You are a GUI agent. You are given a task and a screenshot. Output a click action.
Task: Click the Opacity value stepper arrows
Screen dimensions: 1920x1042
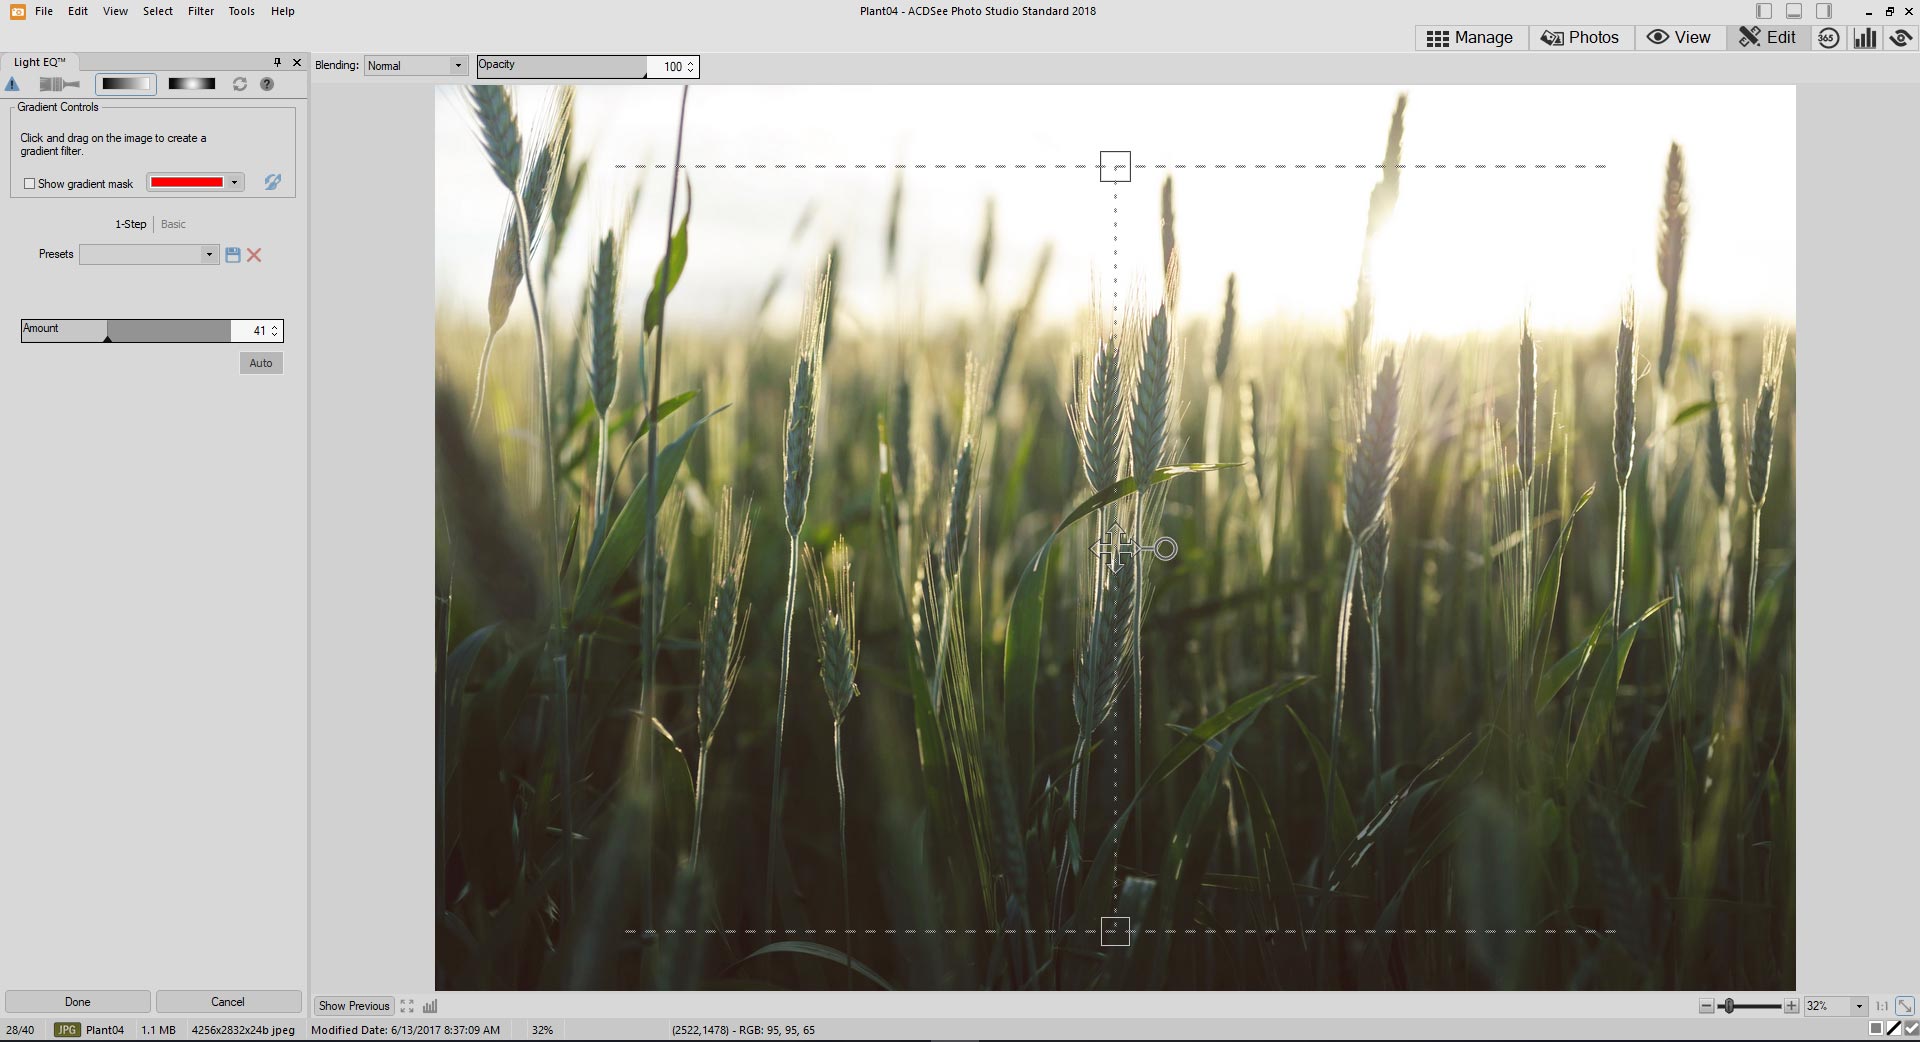click(x=690, y=66)
